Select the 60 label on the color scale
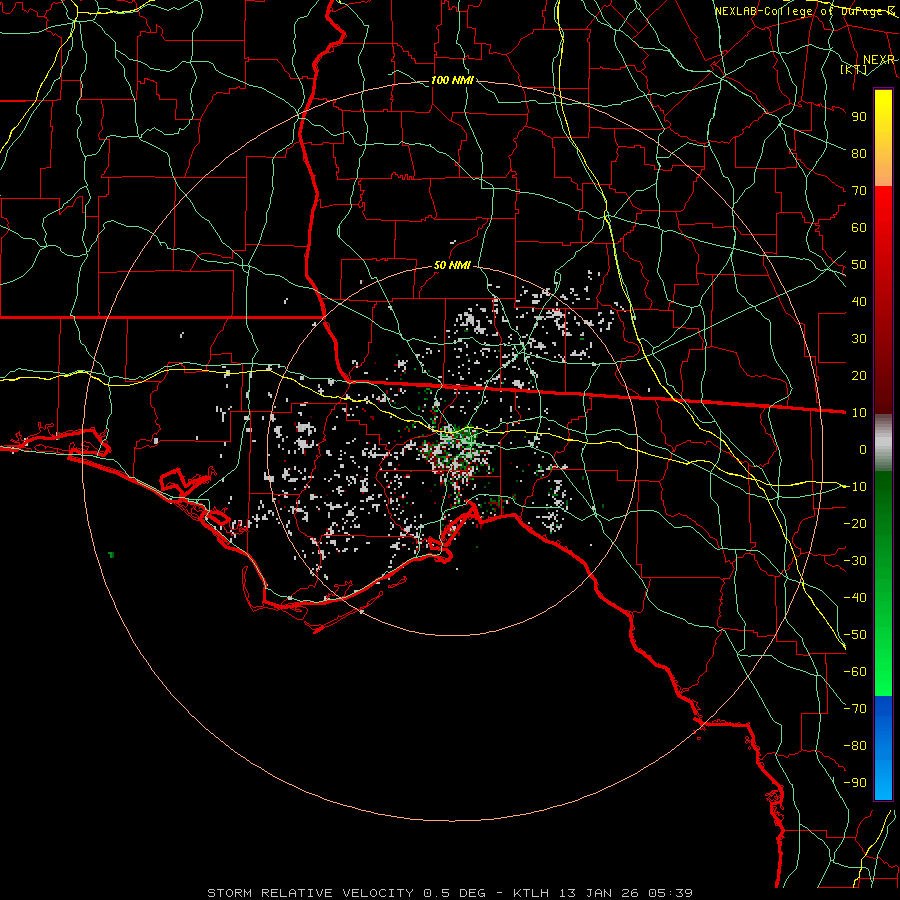This screenshot has height=900, width=900. (x=859, y=227)
